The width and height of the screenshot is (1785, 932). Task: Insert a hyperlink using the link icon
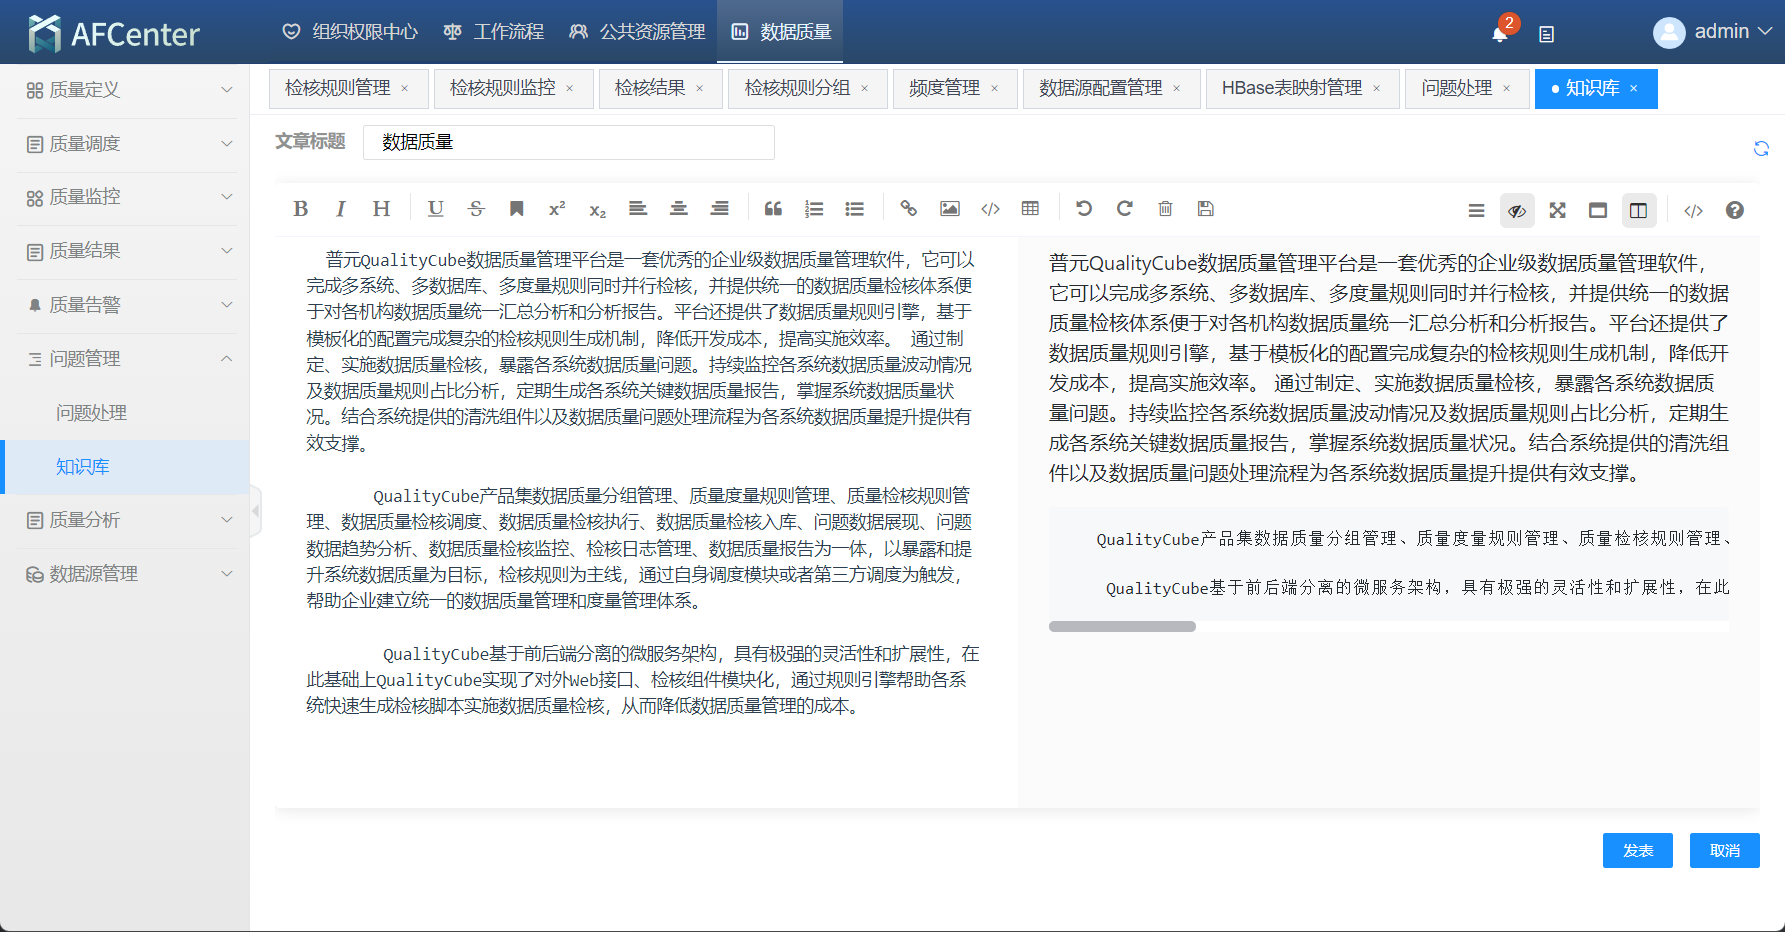tap(908, 209)
